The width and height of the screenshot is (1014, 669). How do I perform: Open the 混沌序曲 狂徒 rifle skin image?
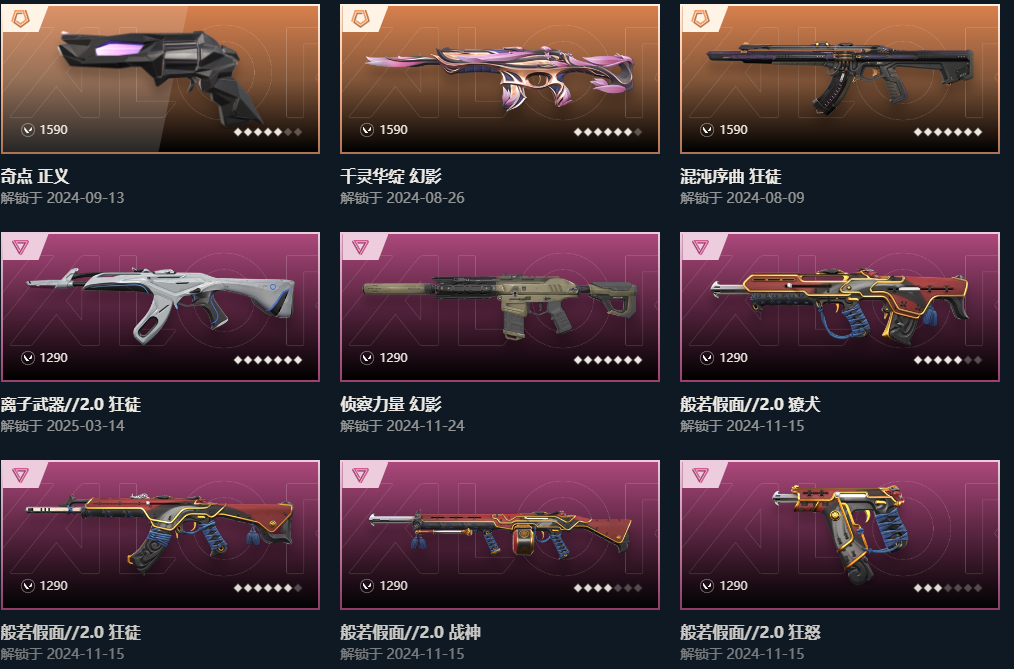(x=840, y=76)
